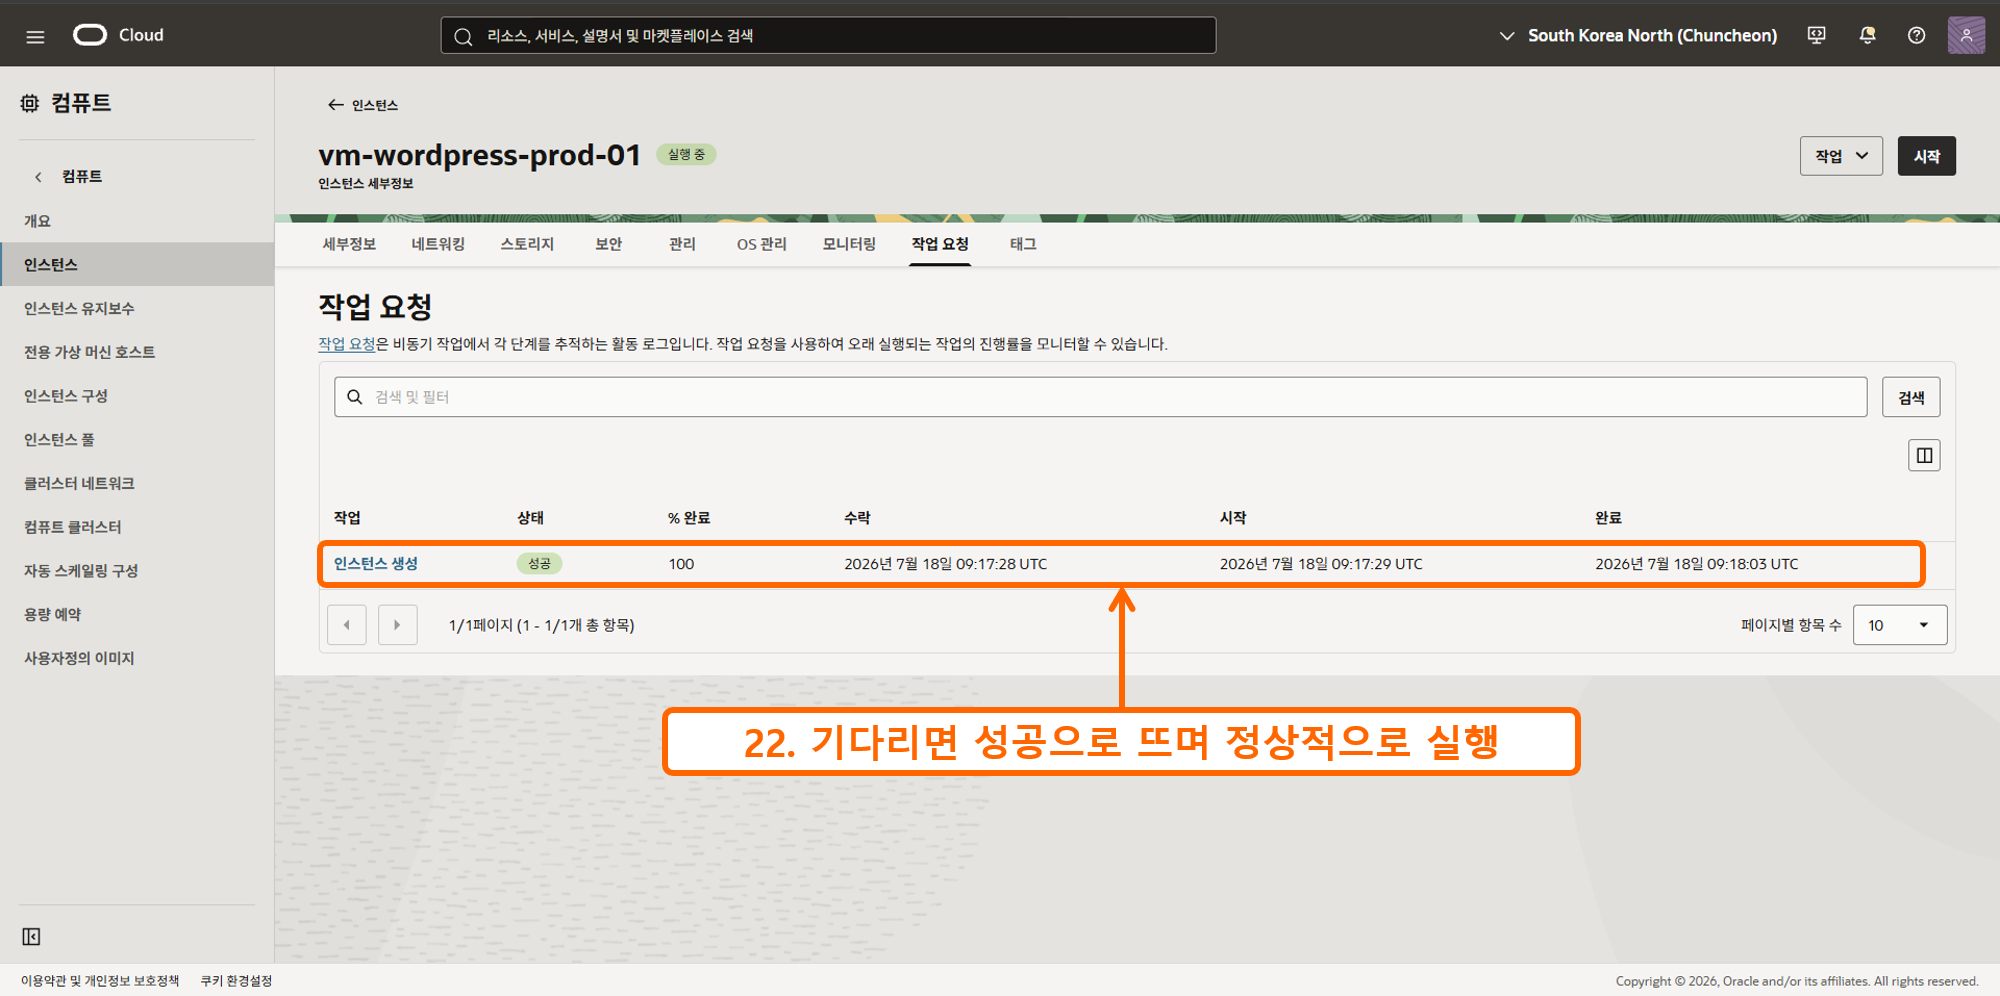Click the 검색 button
Image resolution: width=2000 pixels, height=996 pixels.
tap(1911, 397)
